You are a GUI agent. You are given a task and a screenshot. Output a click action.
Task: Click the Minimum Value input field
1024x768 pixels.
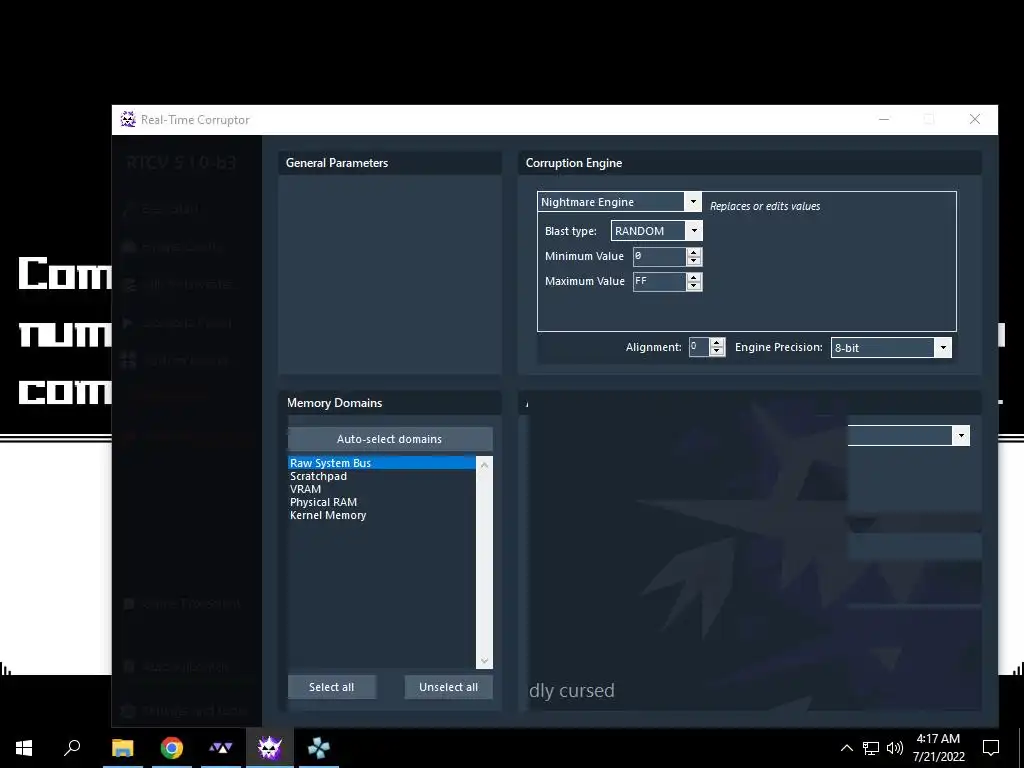point(660,256)
